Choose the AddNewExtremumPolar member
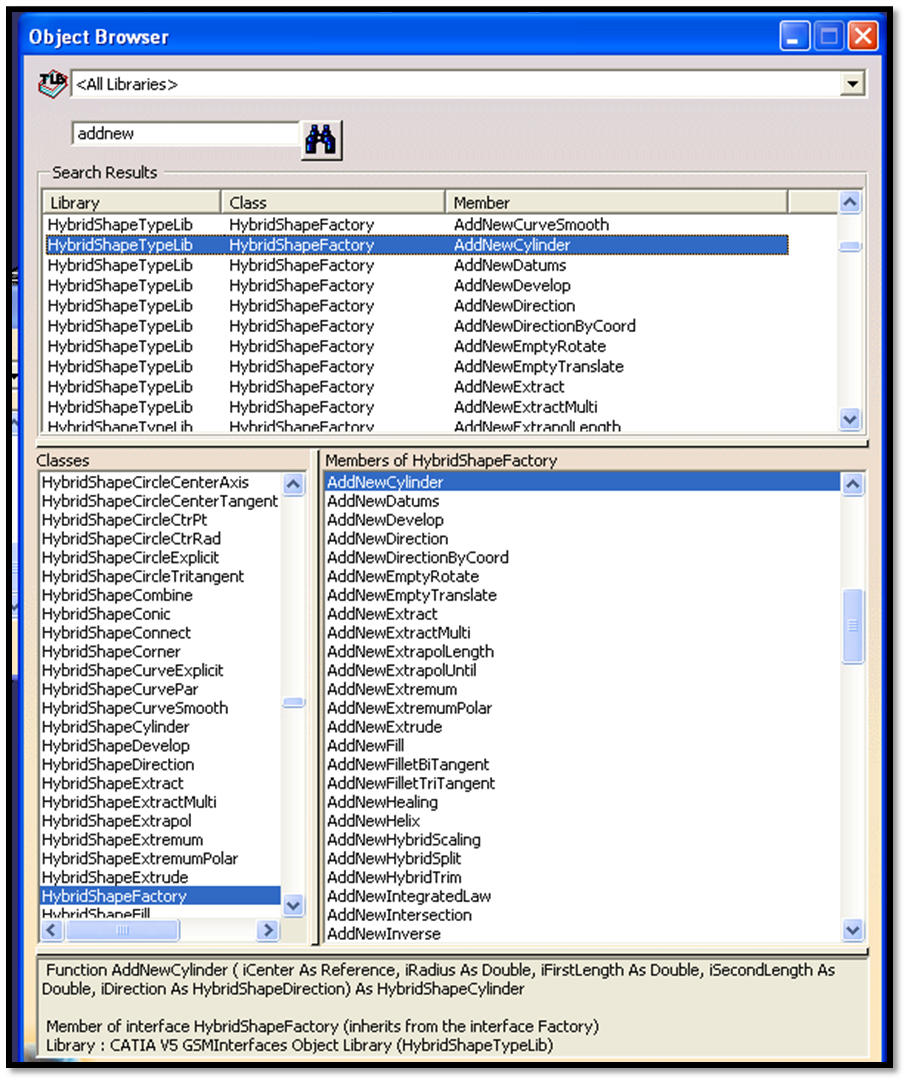 click(583, 708)
